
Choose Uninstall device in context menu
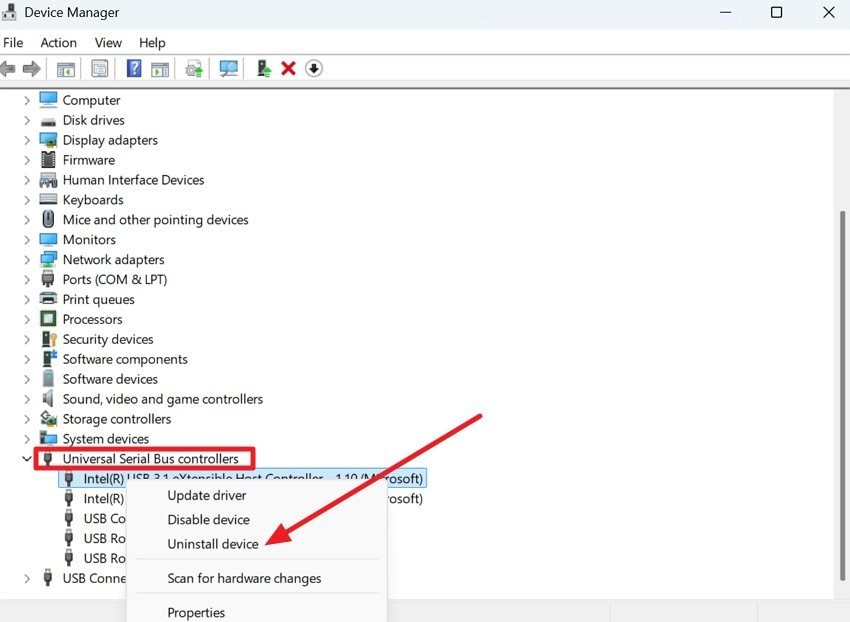click(x=213, y=544)
